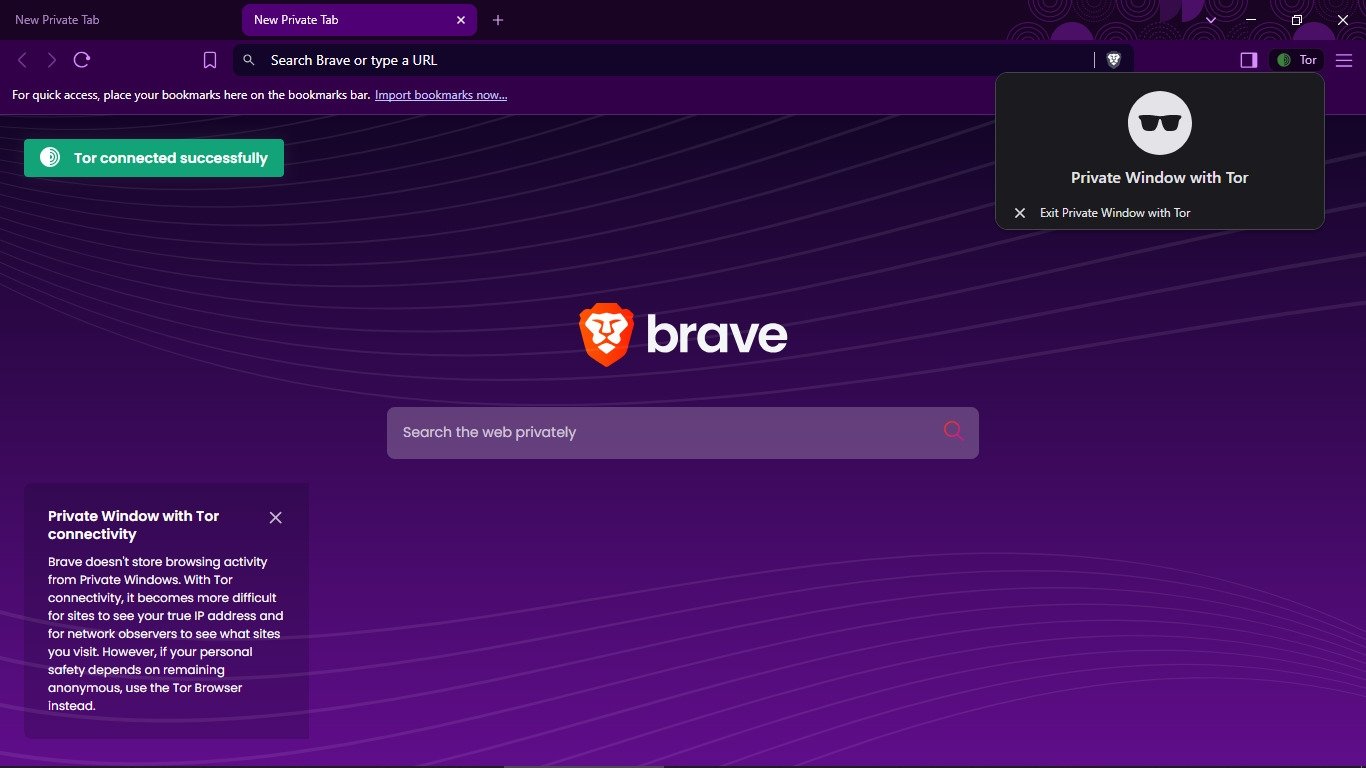Reload the current page

click(82, 60)
